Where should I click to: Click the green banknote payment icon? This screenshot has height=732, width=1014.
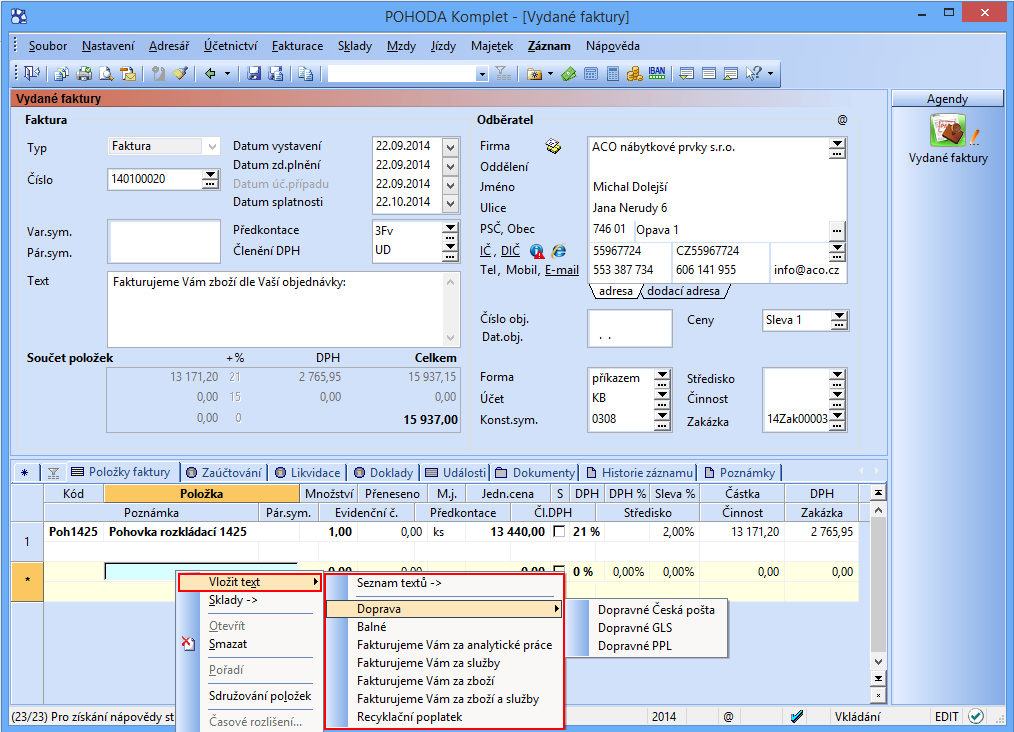[x=568, y=74]
